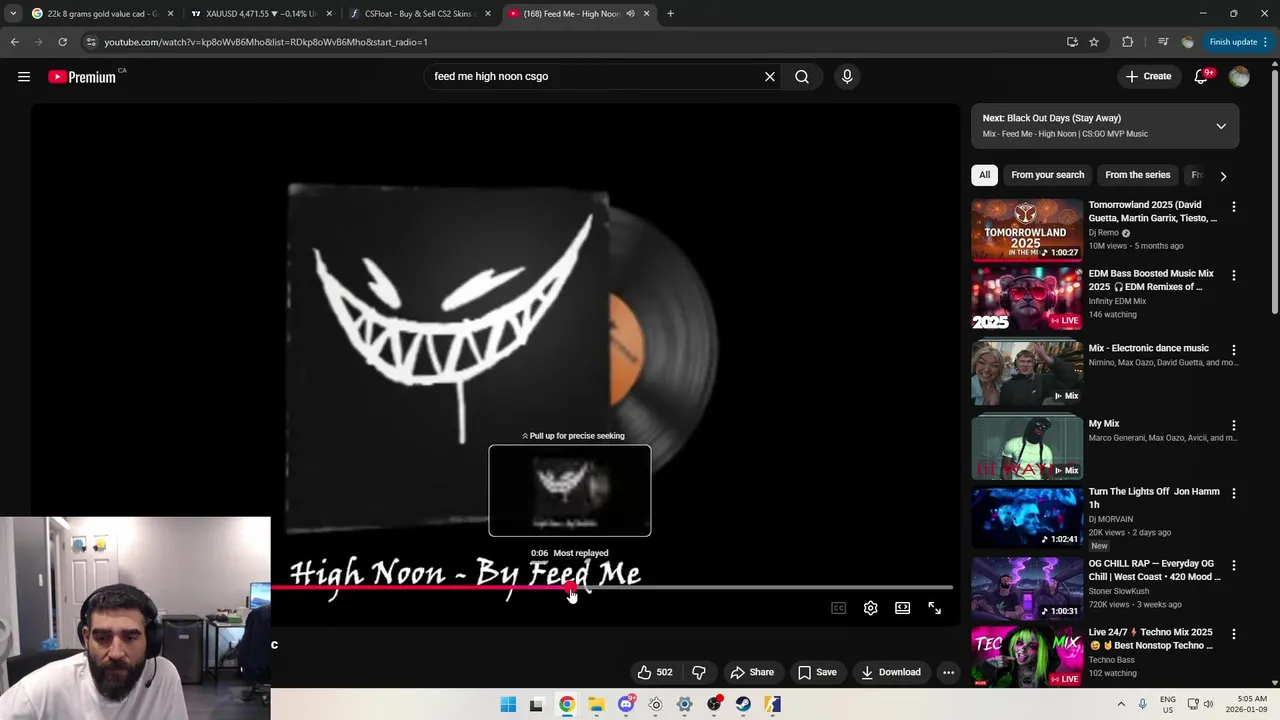Viewport: 1280px width, 720px height.
Task: Open options for My Mix
Action: point(1233,425)
